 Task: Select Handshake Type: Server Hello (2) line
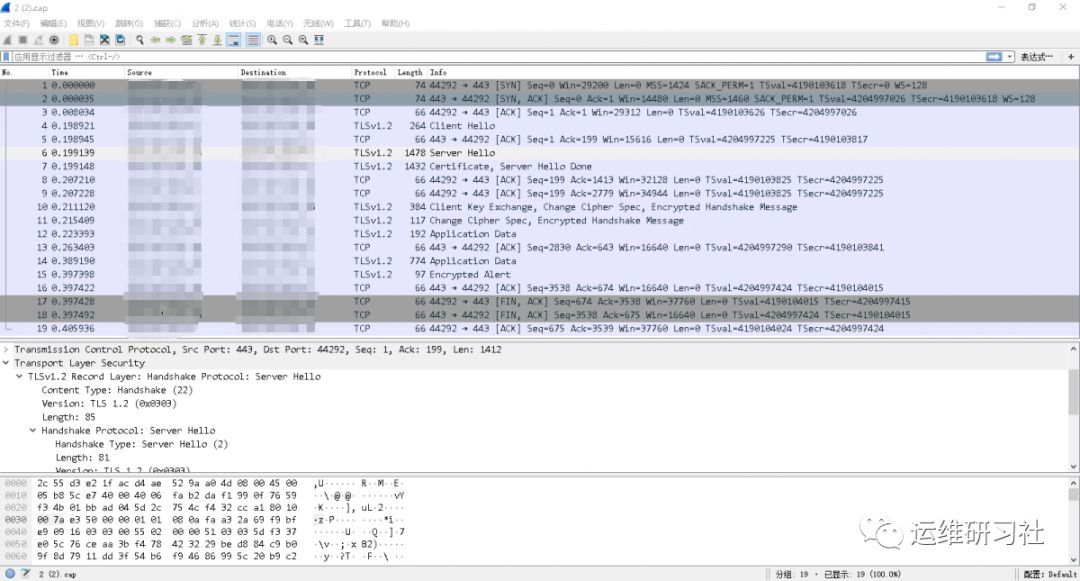(141, 444)
